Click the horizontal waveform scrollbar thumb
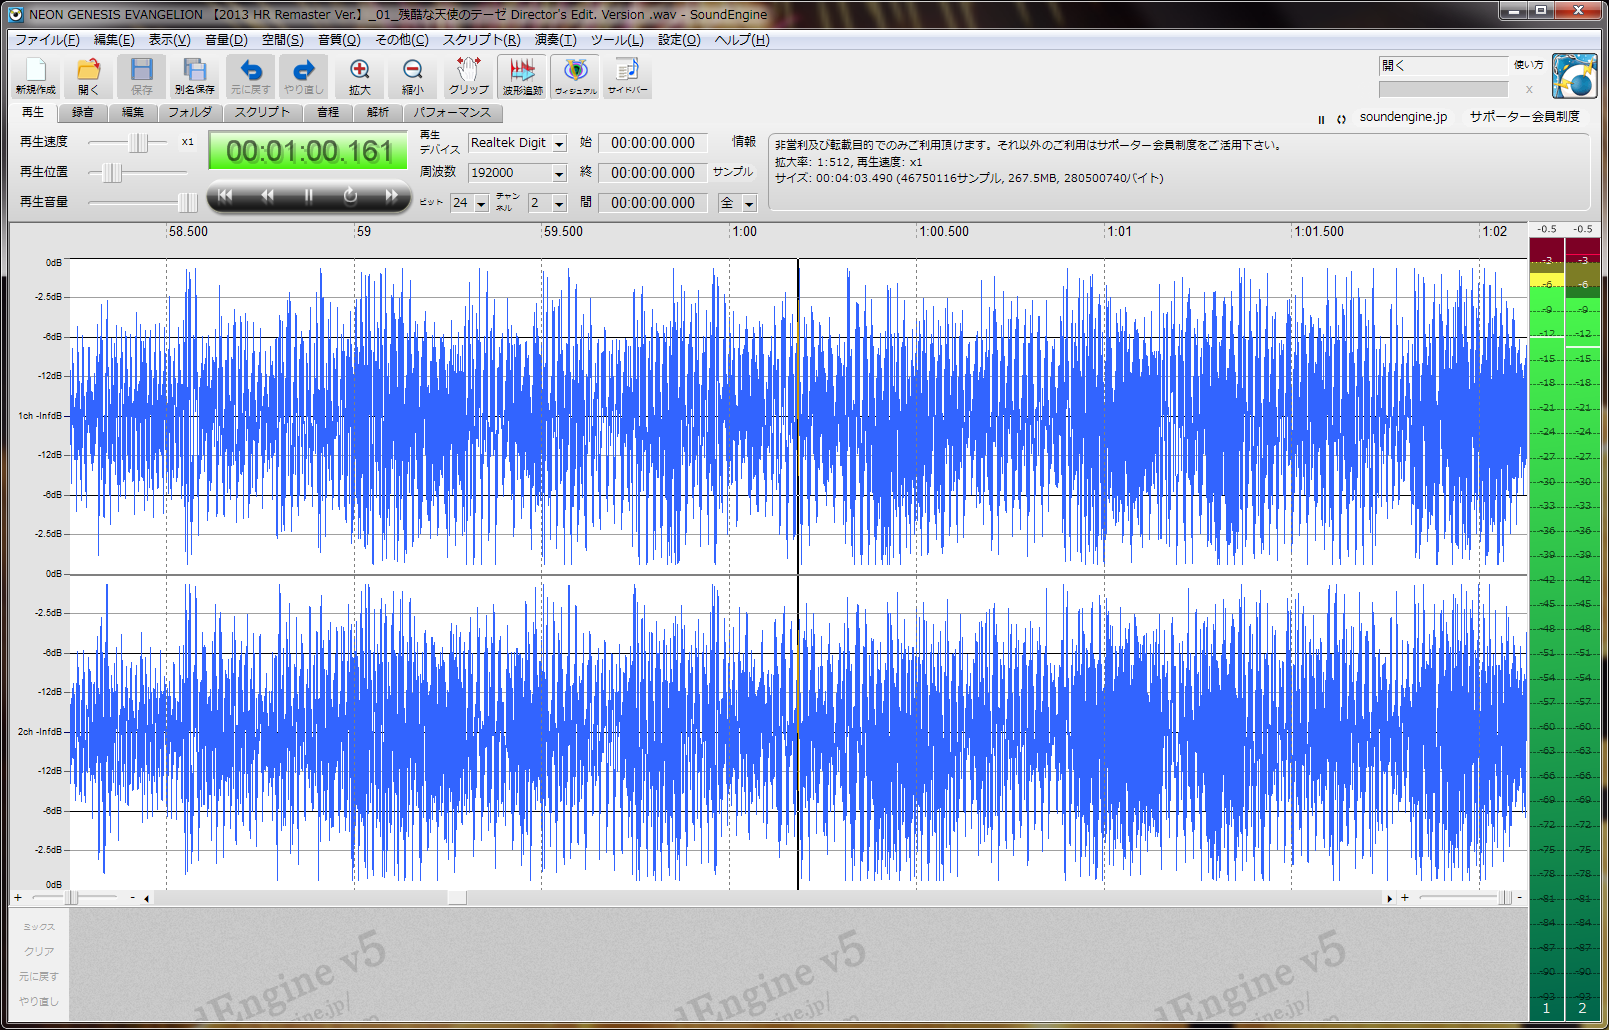Viewport: 1609px width, 1030px height. [x=457, y=898]
